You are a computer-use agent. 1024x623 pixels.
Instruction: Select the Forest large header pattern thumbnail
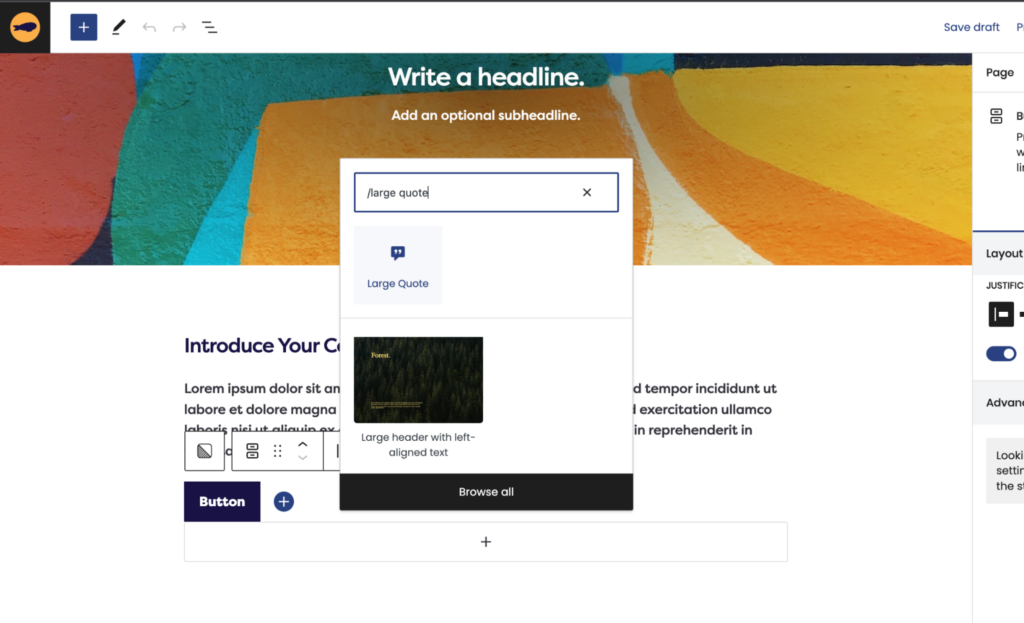(x=418, y=379)
